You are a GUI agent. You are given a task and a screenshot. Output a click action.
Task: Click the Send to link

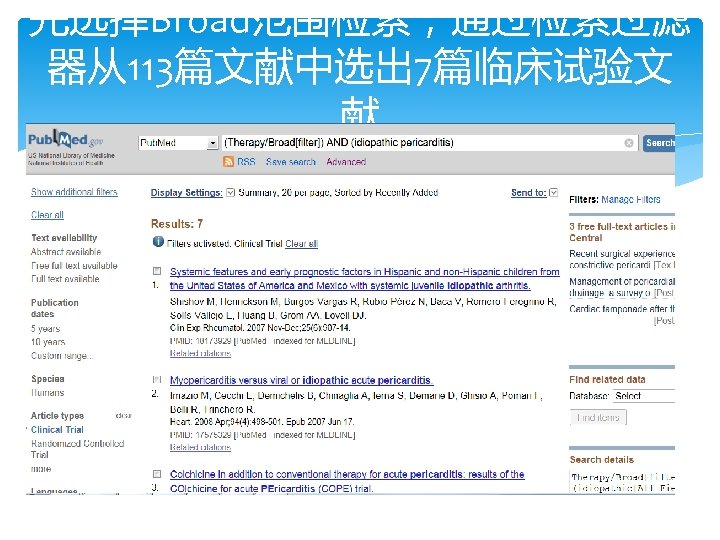(529, 193)
